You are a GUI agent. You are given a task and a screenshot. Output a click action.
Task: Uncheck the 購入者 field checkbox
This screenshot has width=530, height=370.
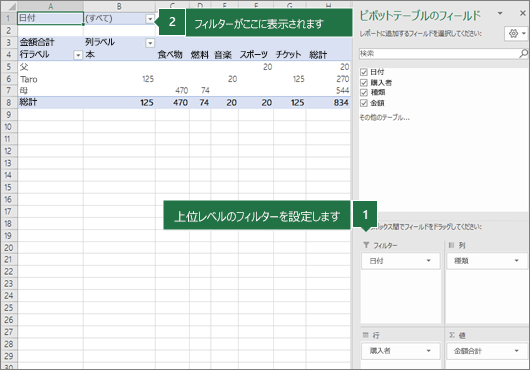[x=364, y=82]
